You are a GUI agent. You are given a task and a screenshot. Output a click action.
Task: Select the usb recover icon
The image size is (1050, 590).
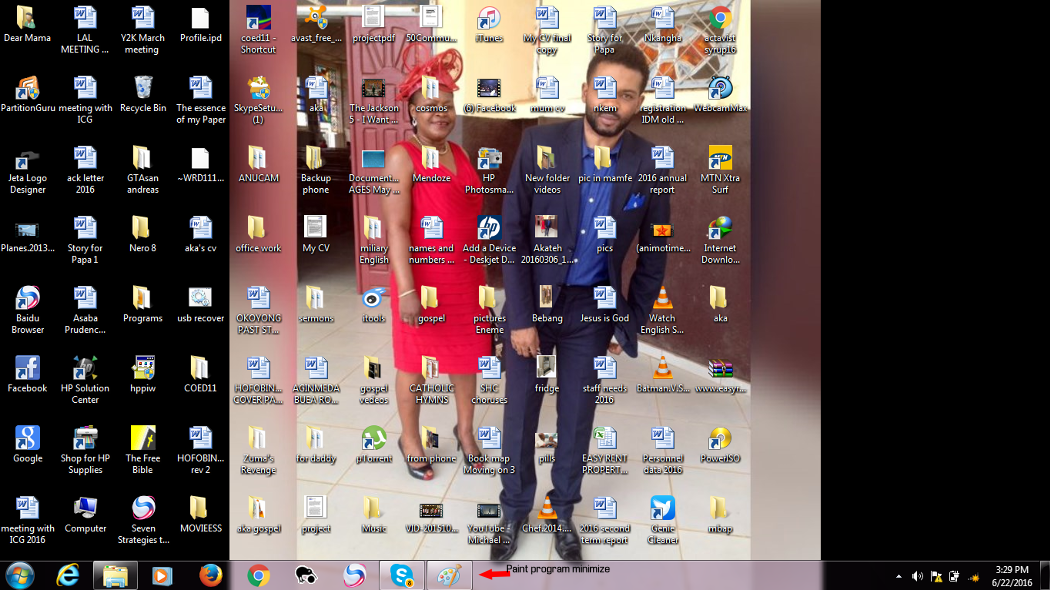200,305
